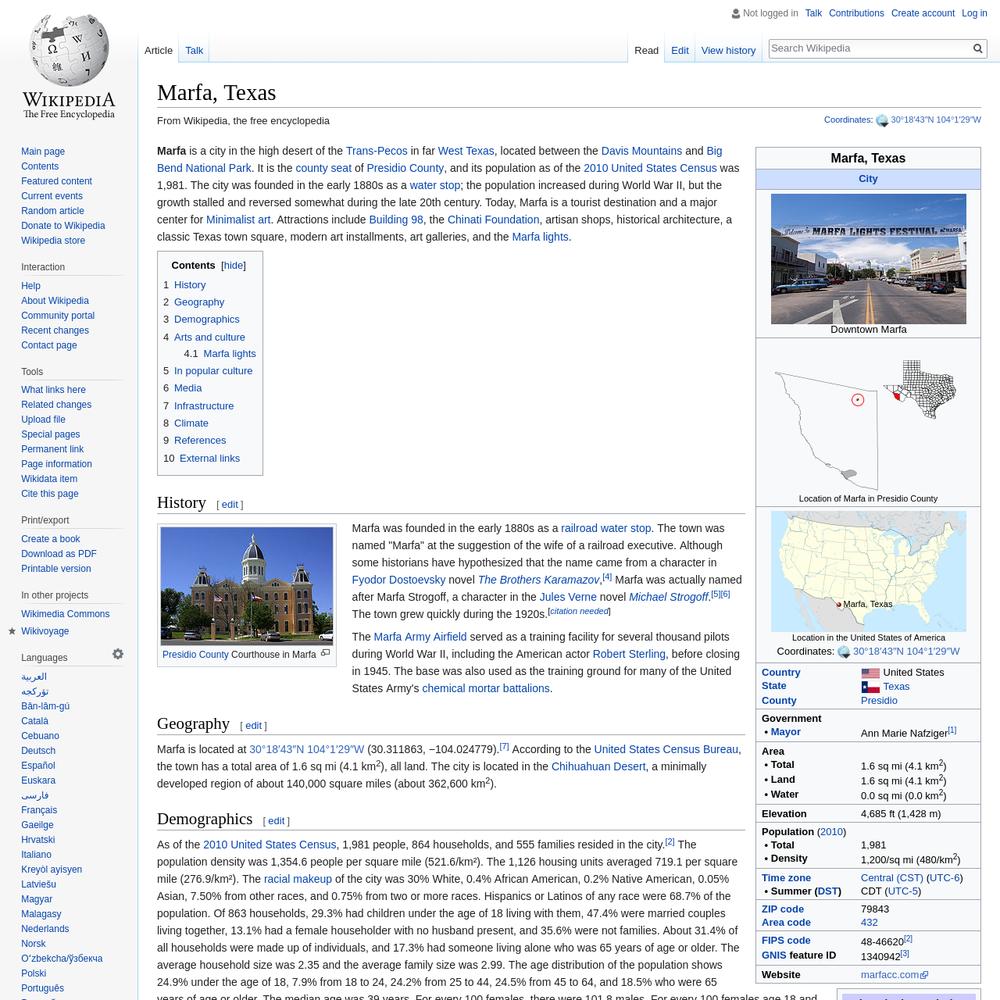The height and width of the screenshot is (1000, 1000).
Task: Edit the Geography section
Action: tap(253, 726)
